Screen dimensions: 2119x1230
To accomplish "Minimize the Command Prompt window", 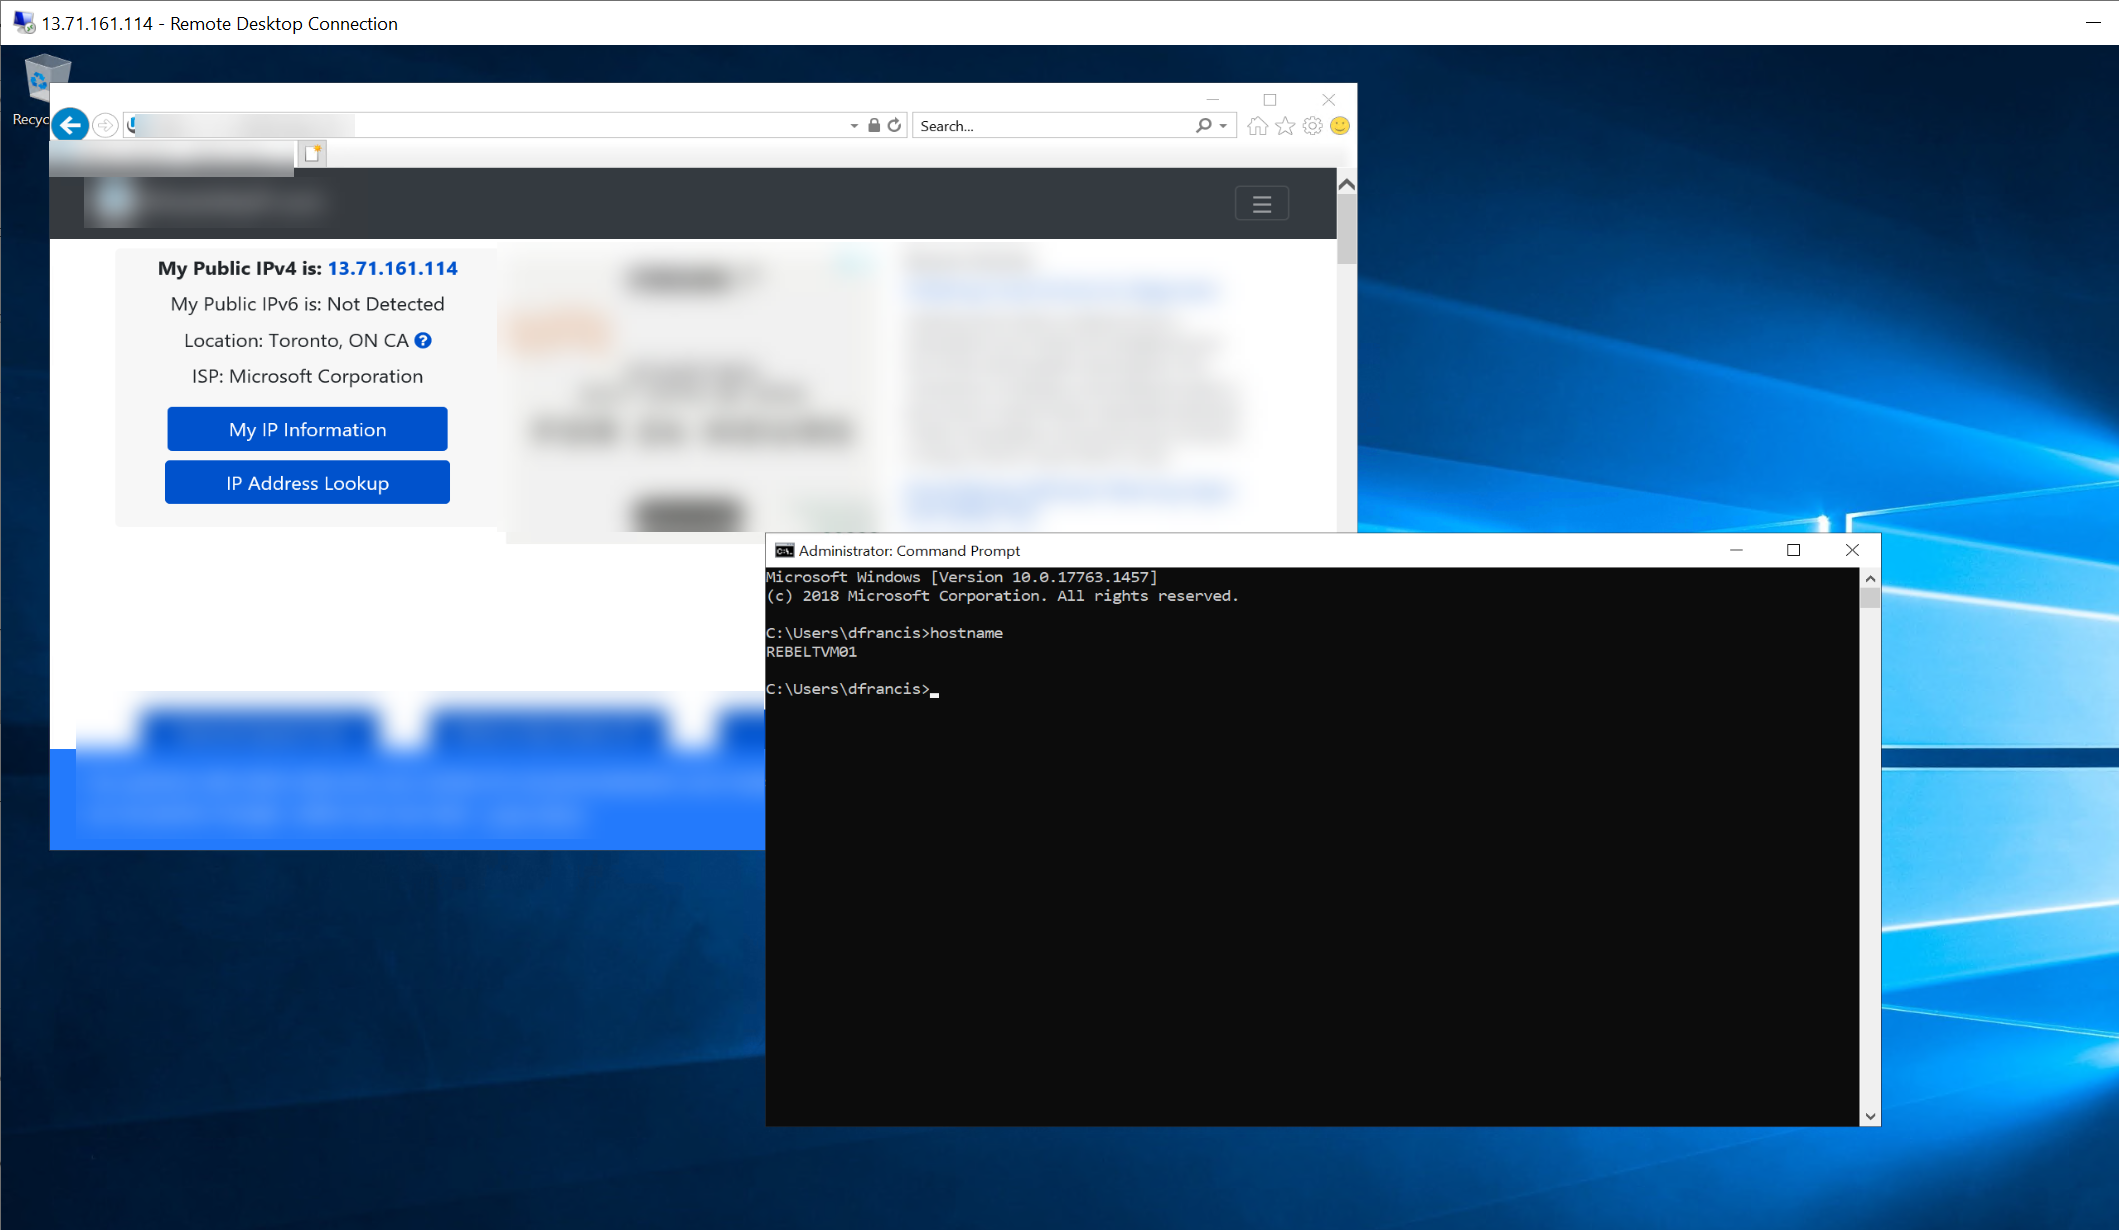I will [x=1736, y=551].
